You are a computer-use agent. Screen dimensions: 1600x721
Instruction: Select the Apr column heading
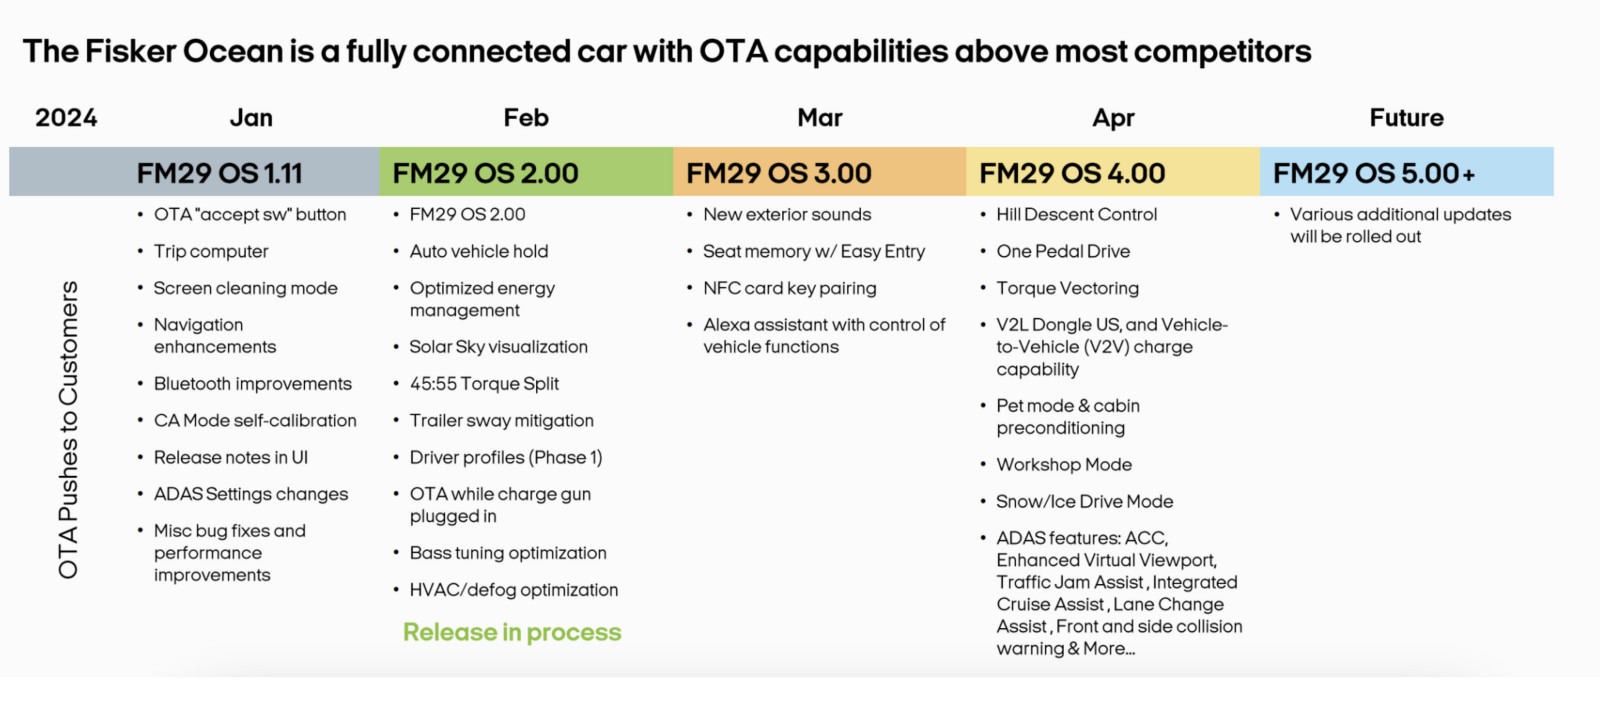tap(1113, 119)
